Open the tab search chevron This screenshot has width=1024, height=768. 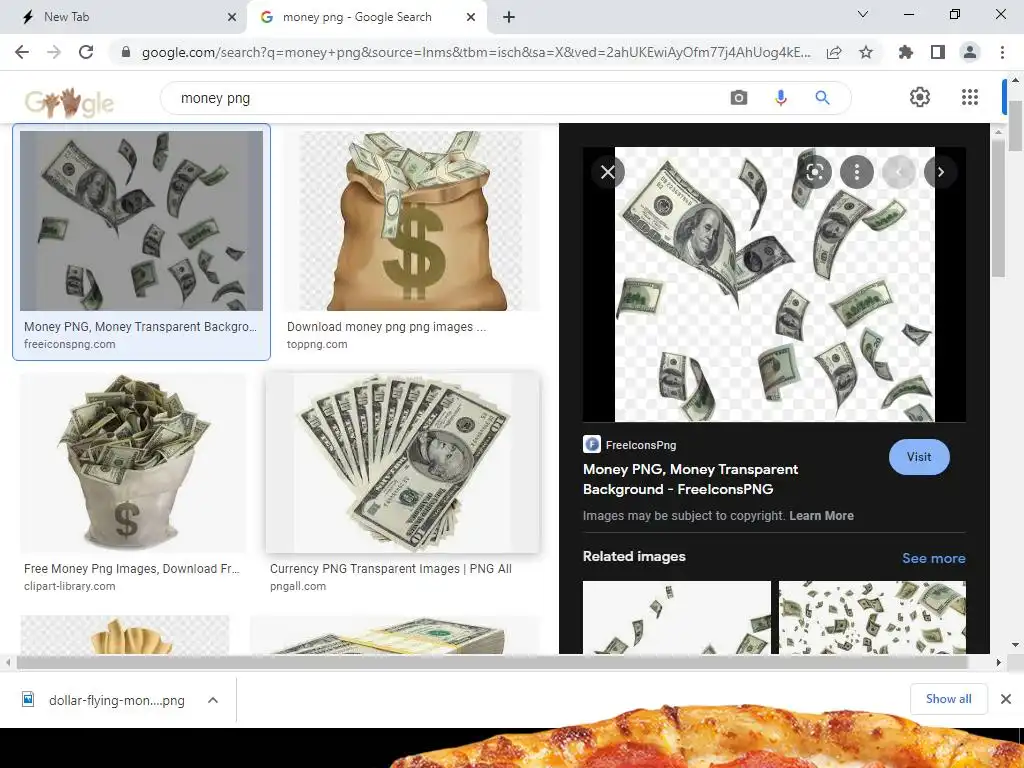863,14
